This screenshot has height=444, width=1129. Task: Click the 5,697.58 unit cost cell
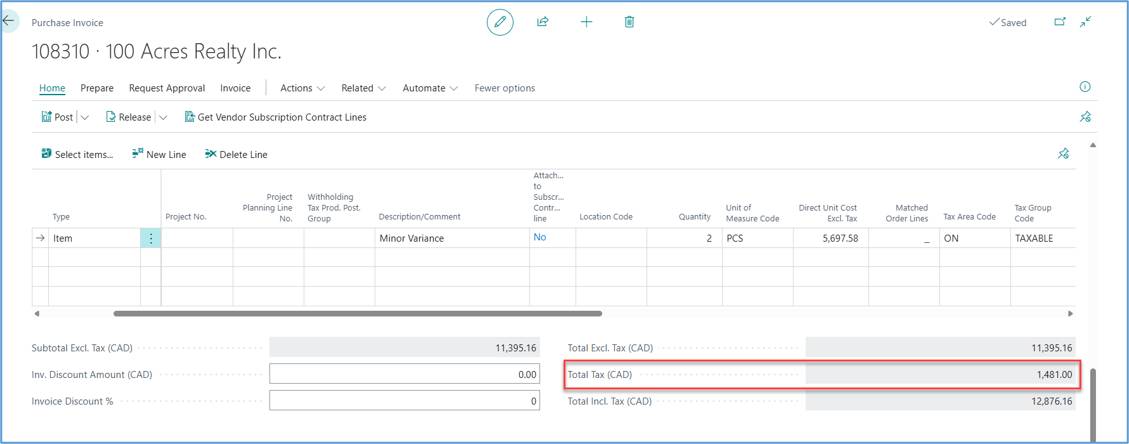click(830, 238)
